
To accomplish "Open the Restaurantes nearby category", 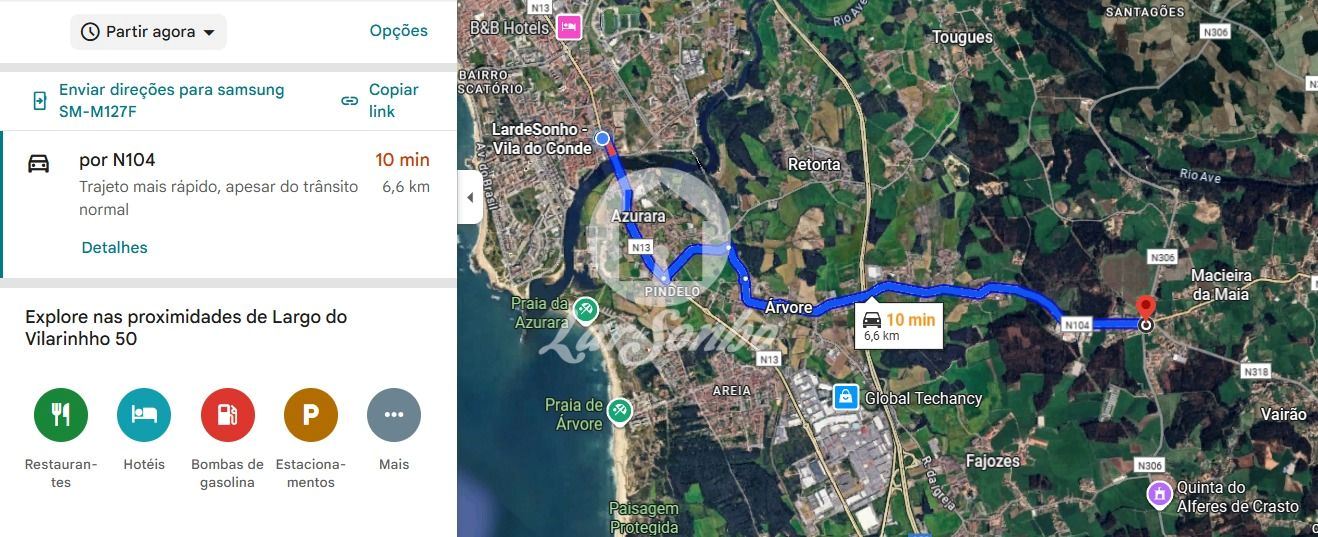I will tap(61, 414).
